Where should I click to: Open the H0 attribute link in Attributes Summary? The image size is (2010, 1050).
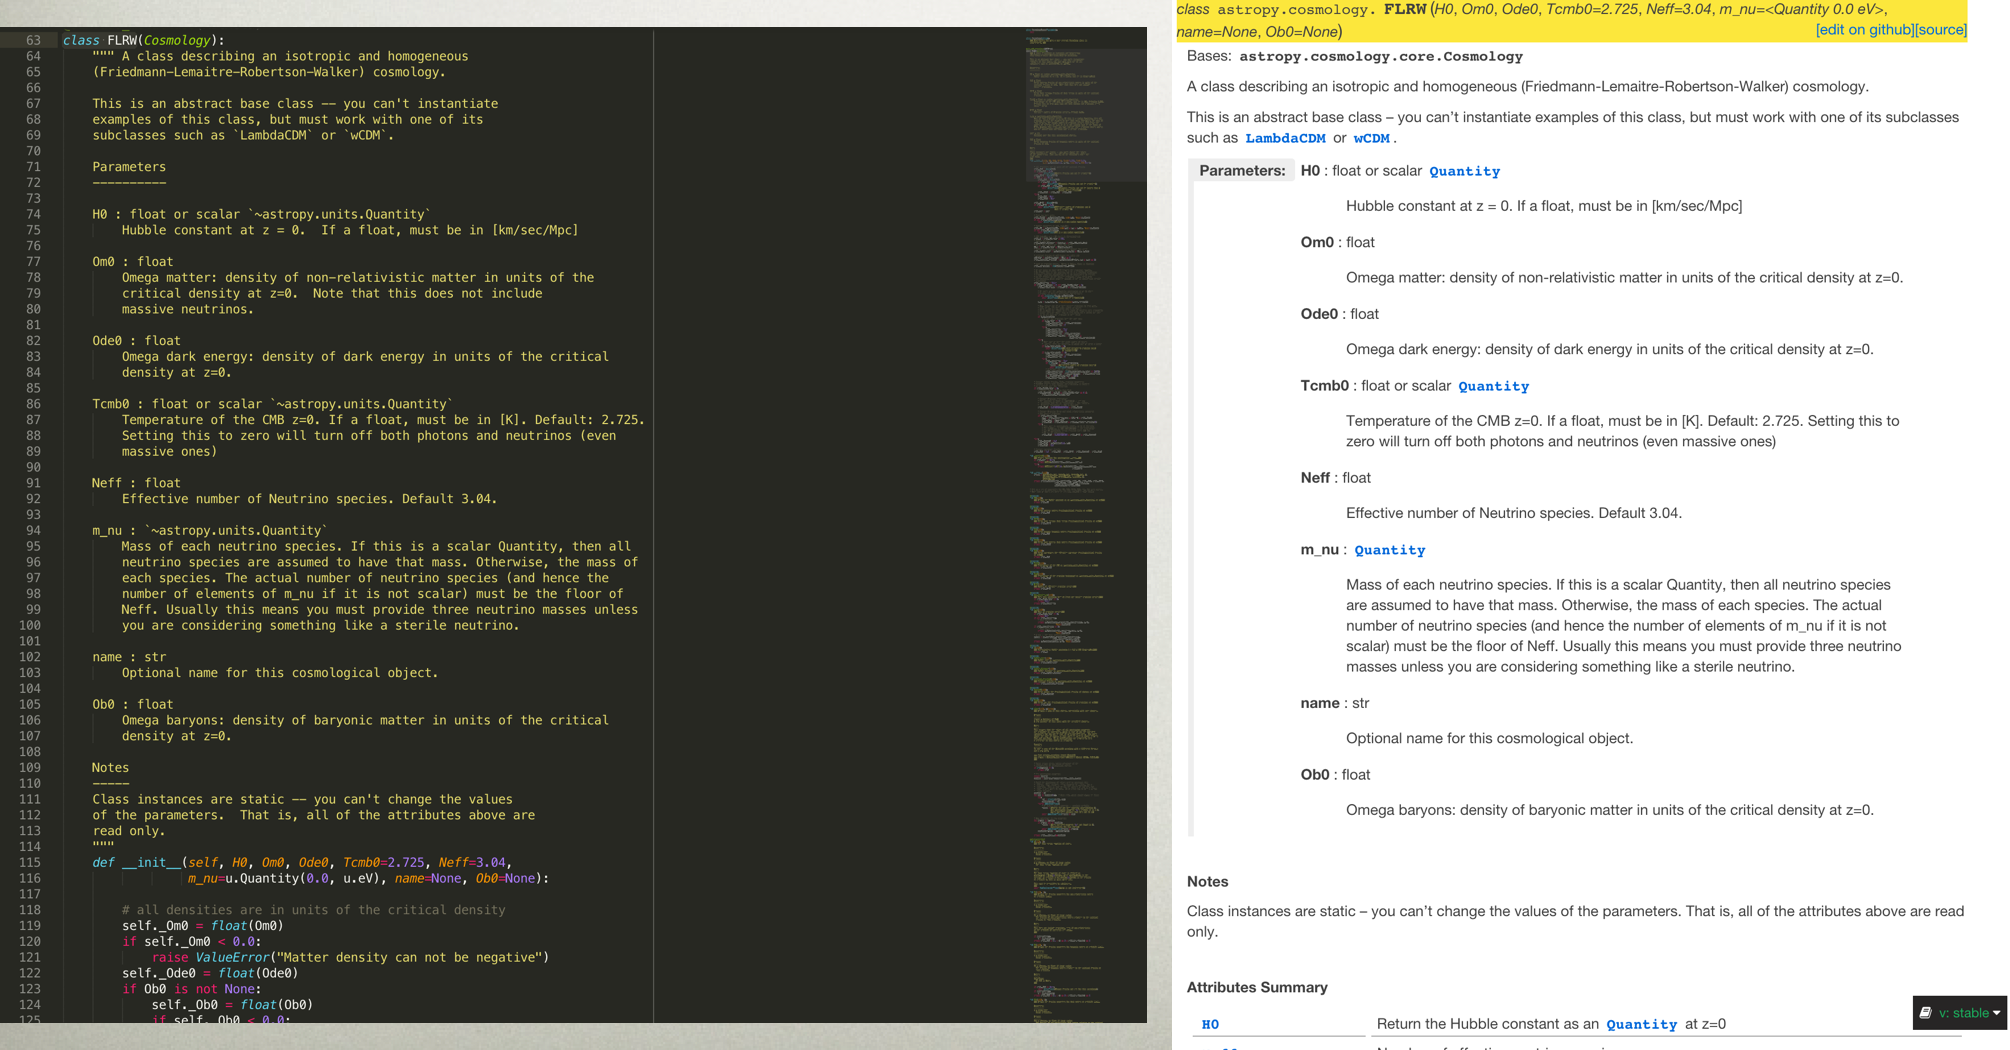1210,1024
